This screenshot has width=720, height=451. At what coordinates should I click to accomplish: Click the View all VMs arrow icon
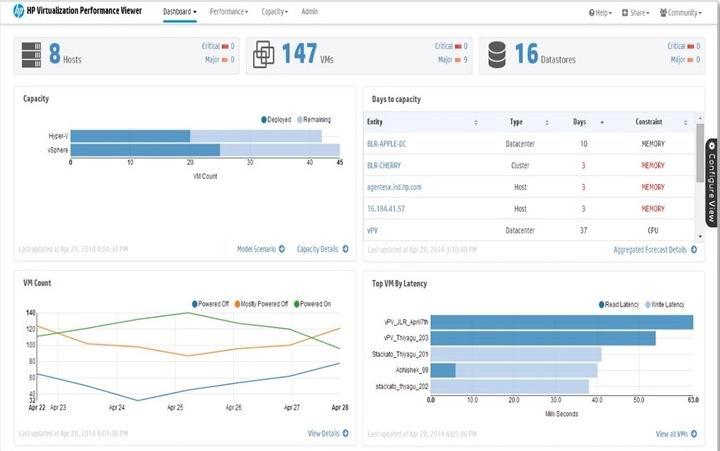pos(694,434)
